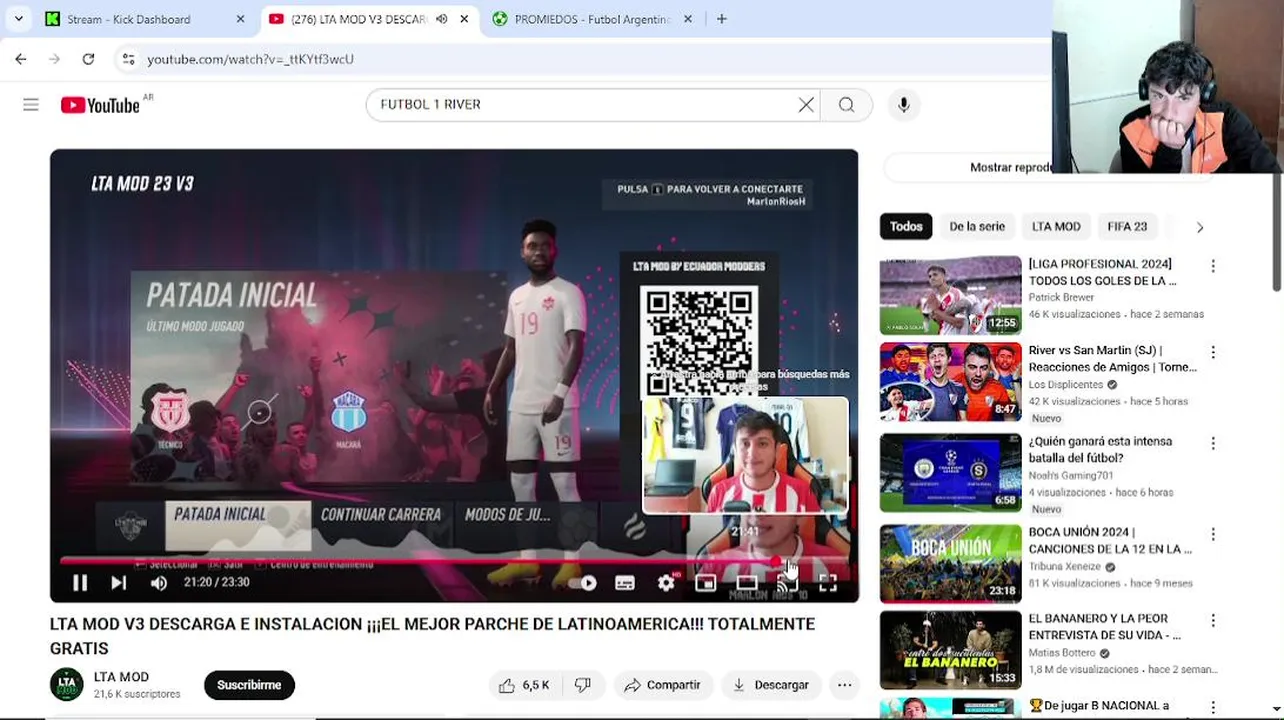Select the LTA MOD filter chip
The image size is (1284, 720).
coord(1056,227)
